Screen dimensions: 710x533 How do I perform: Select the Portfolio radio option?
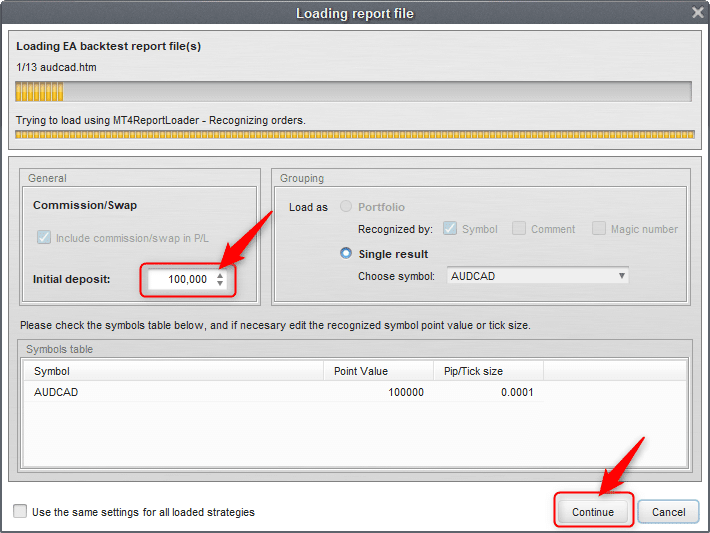coord(346,206)
